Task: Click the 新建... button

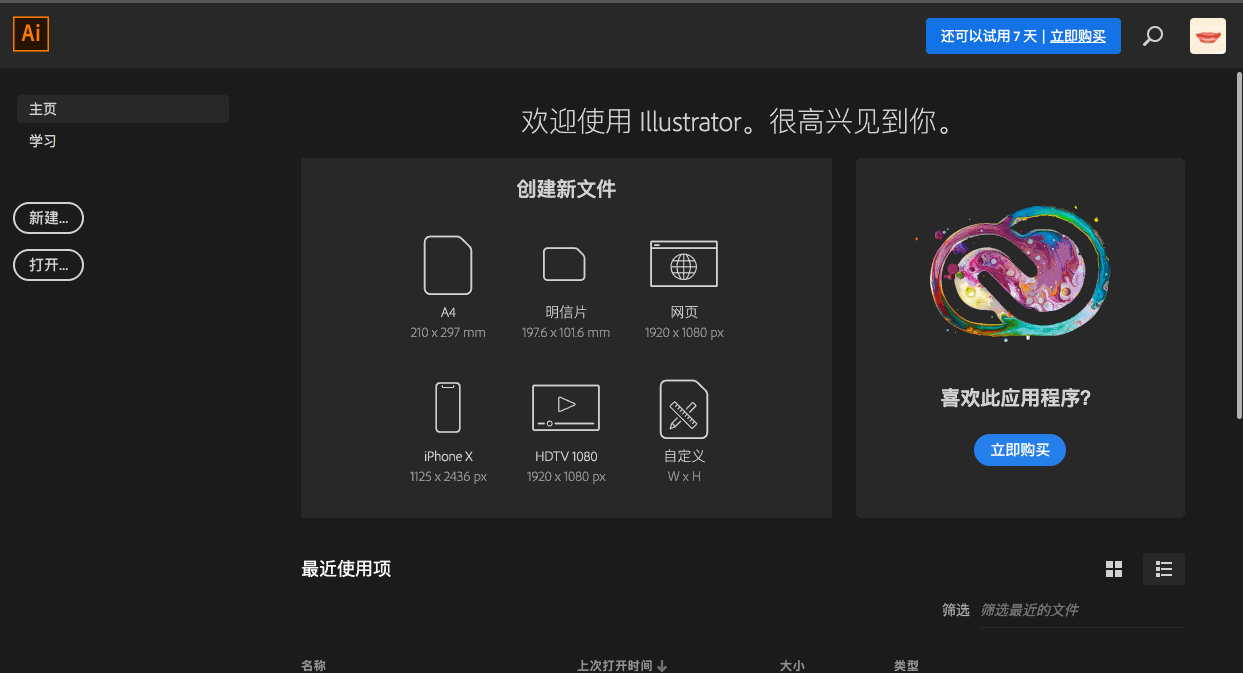Action: 48,218
